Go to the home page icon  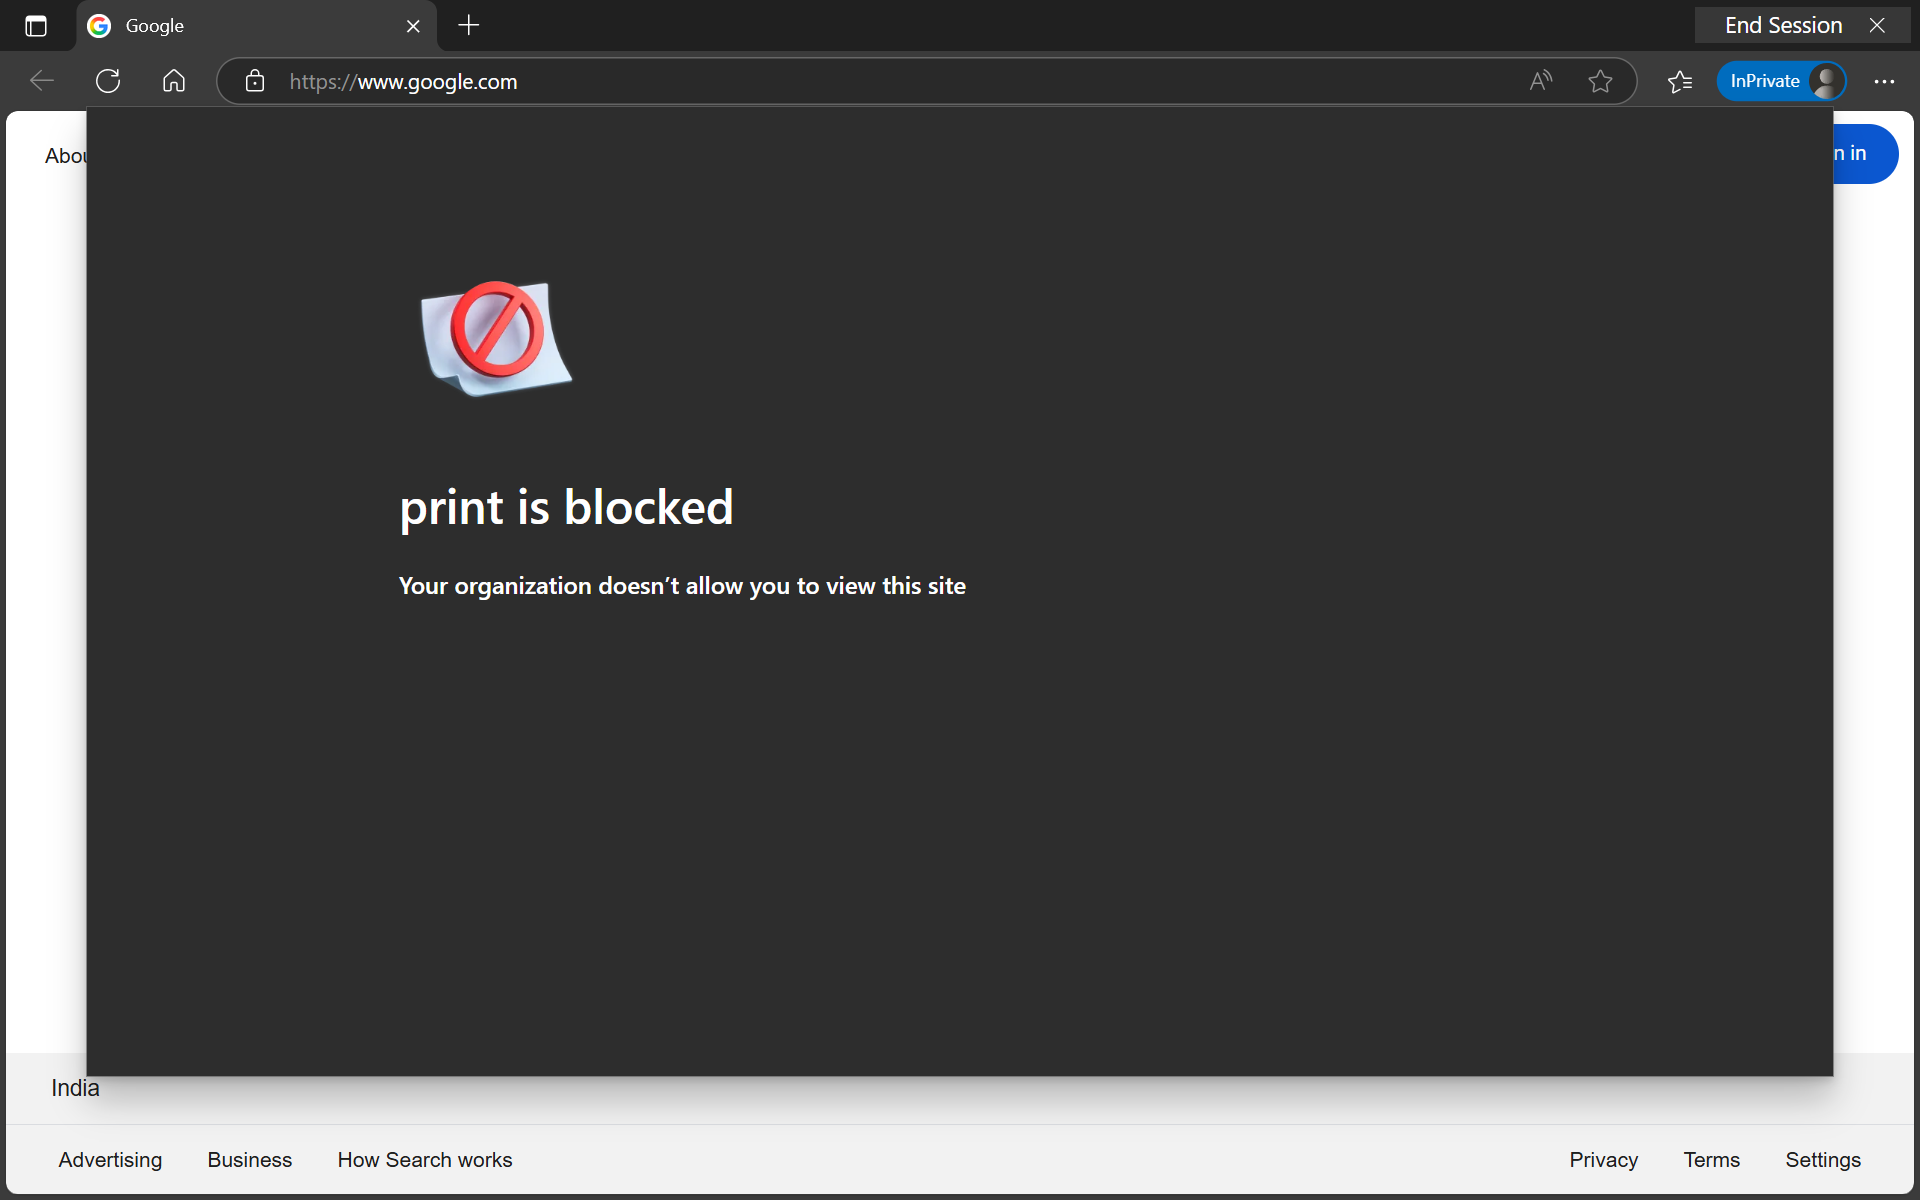coord(174,81)
